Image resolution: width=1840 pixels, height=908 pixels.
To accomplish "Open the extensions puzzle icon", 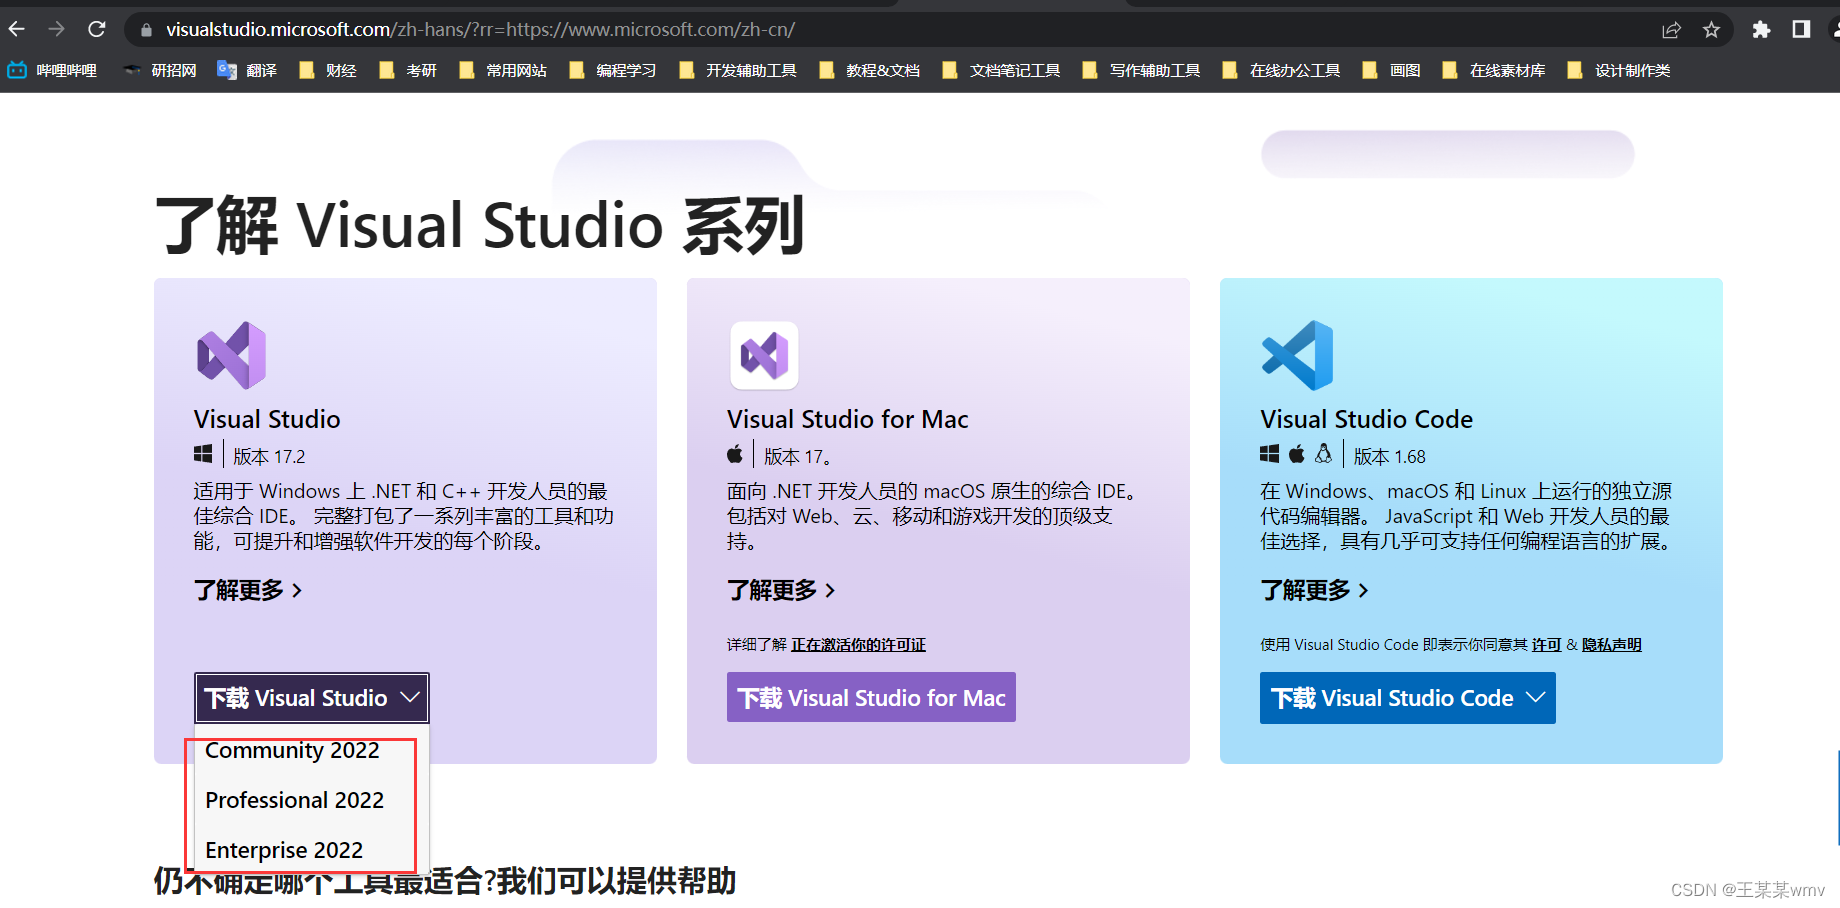I will (x=1761, y=30).
